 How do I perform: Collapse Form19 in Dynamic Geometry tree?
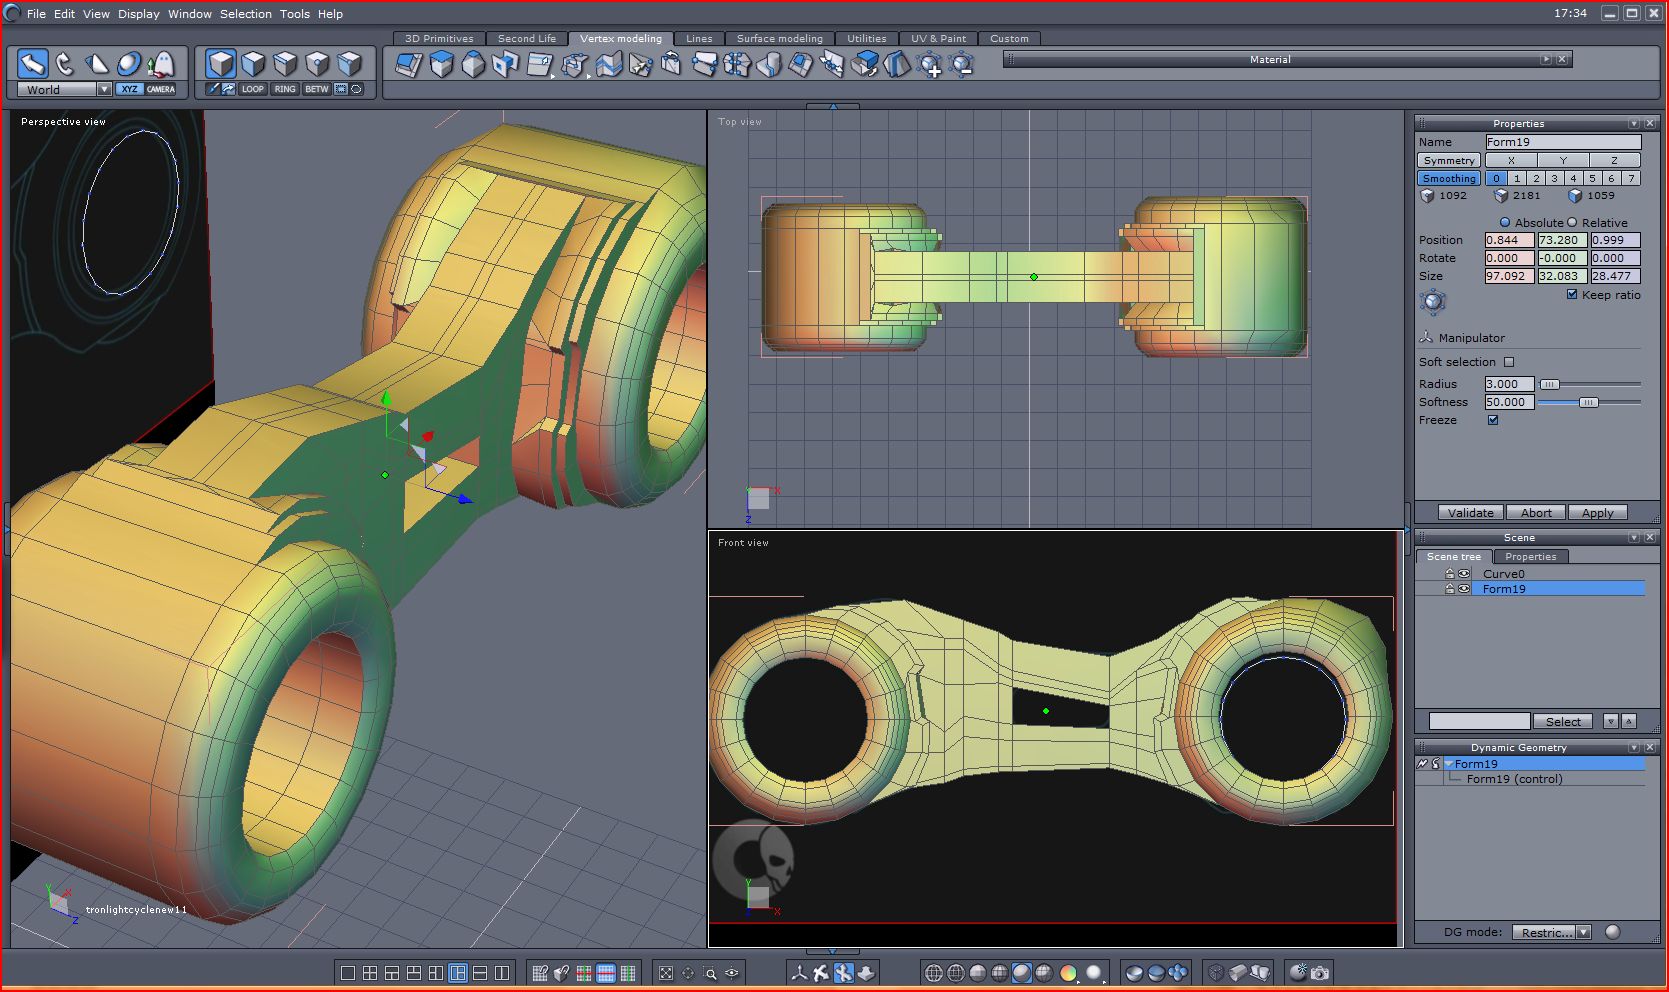[x=1448, y=764]
